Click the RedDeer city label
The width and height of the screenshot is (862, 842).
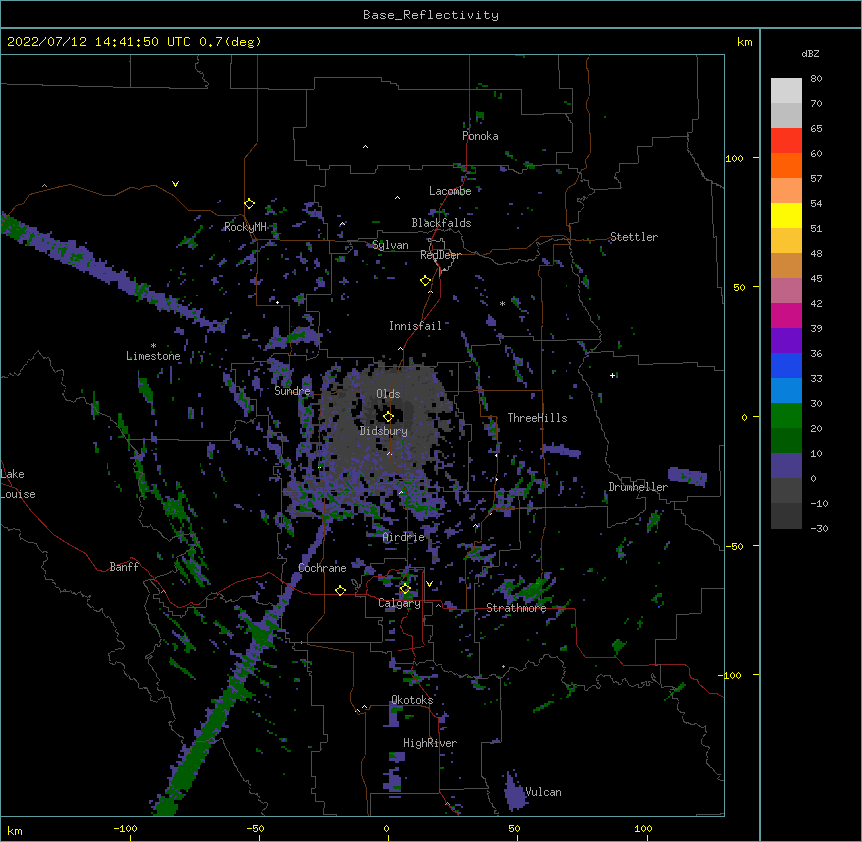[440, 255]
